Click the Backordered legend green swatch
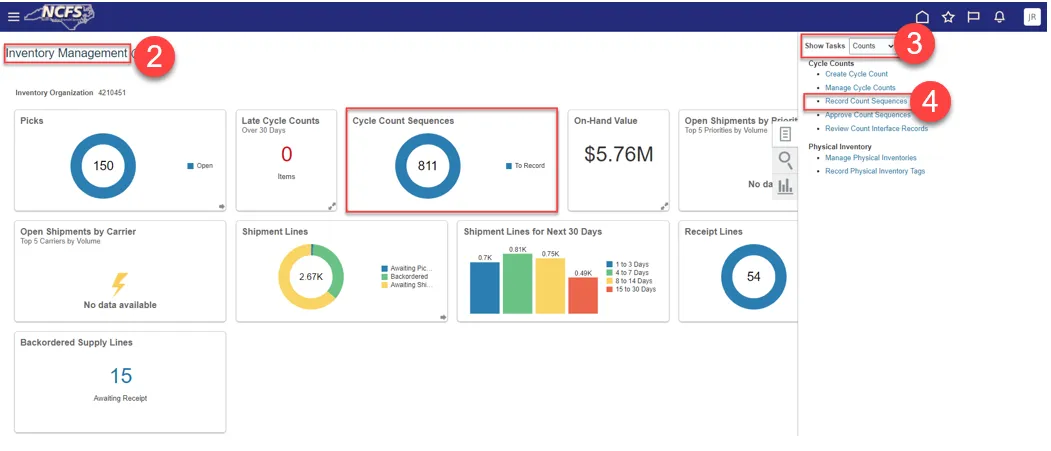The image size is (1051, 451). [x=384, y=277]
